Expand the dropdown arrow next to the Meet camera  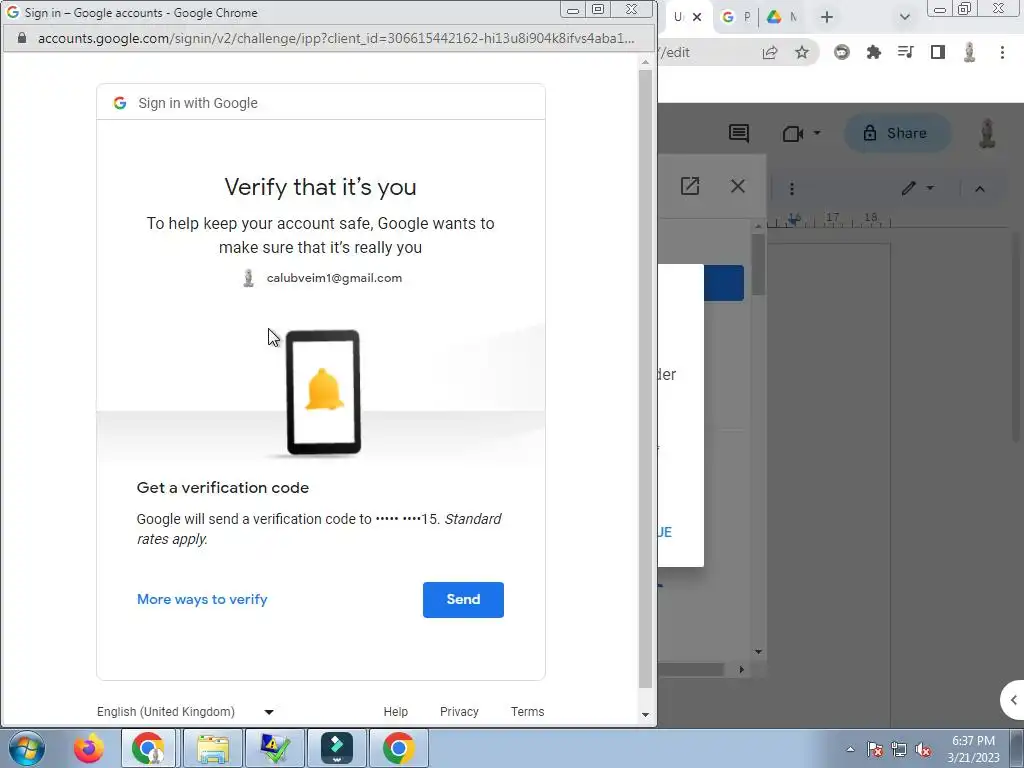pyautogui.click(x=816, y=133)
